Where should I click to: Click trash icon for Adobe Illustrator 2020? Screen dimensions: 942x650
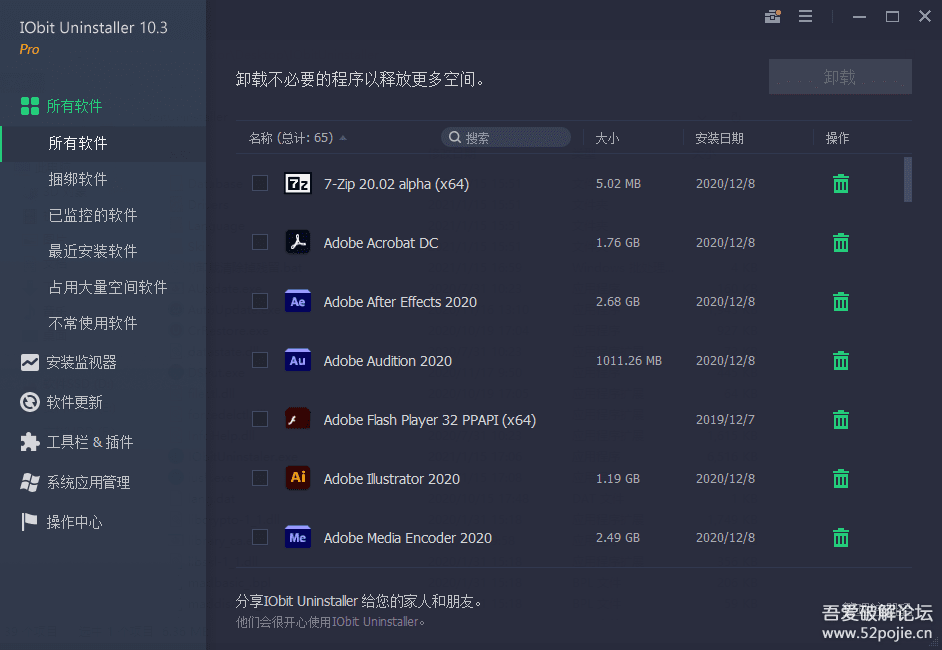(841, 479)
